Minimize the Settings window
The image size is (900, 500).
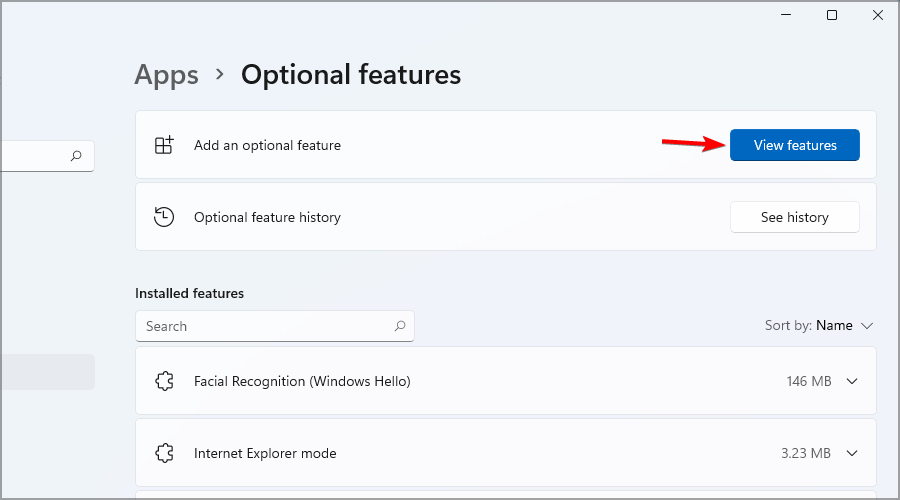(x=785, y=15)
